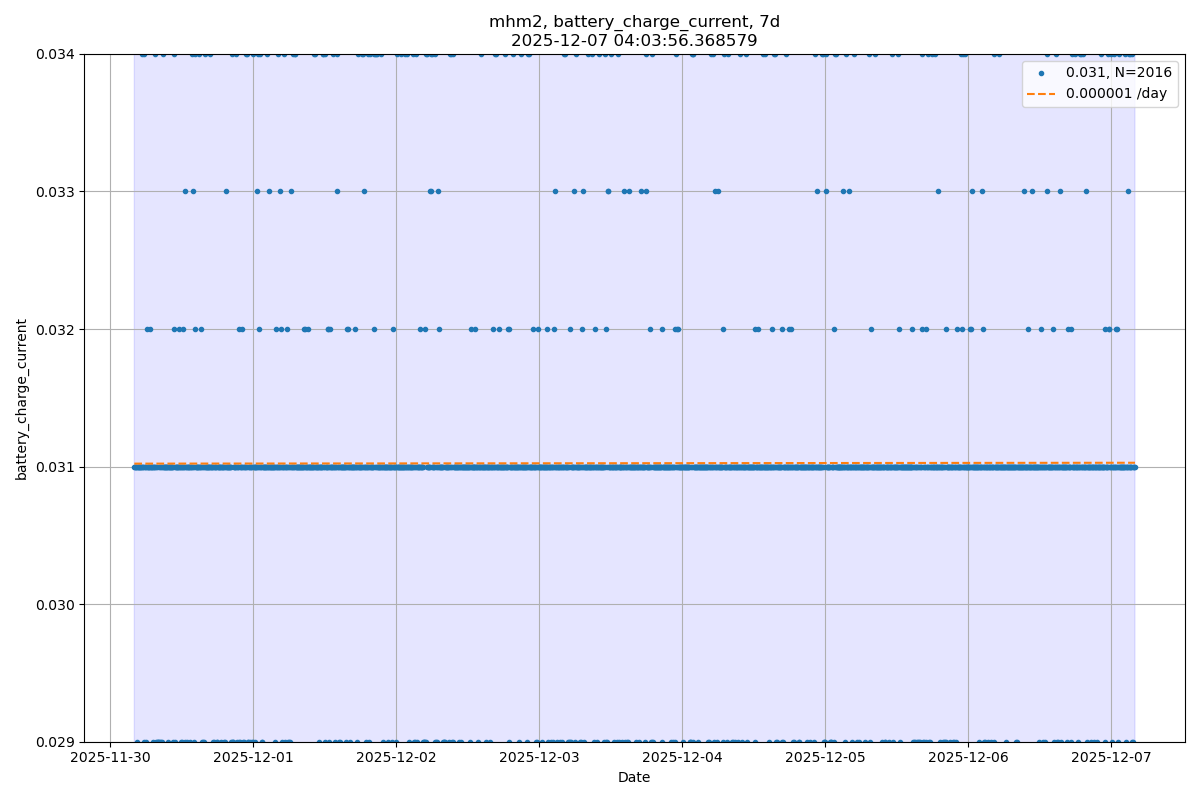
Task: Click the 2025-12-01 x-axis tick label
Action: [x=253, y=758]
